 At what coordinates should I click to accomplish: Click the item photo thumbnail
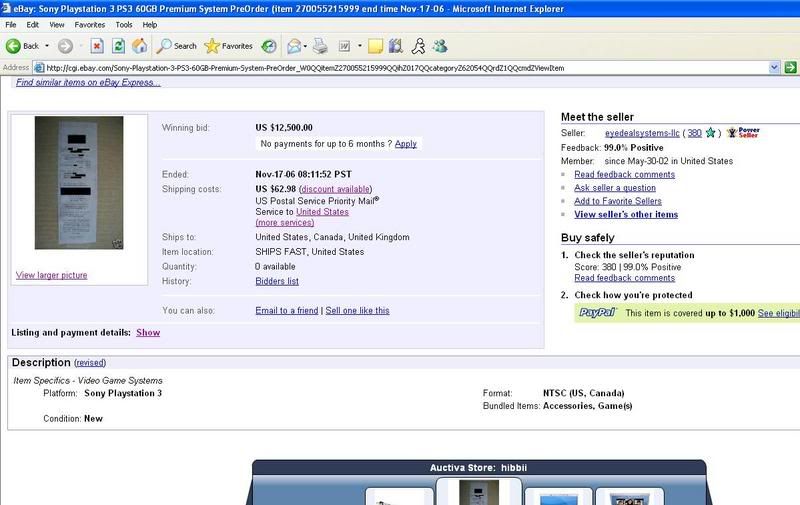(x=79, y=183)
